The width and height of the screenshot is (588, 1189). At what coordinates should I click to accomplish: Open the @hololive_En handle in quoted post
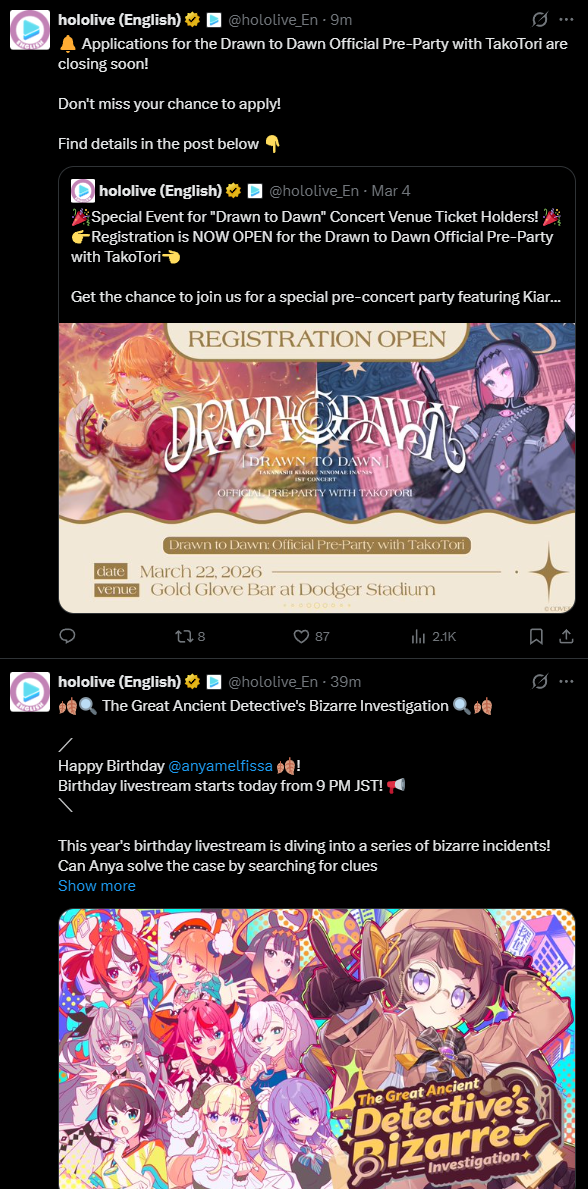pos(314,190)
